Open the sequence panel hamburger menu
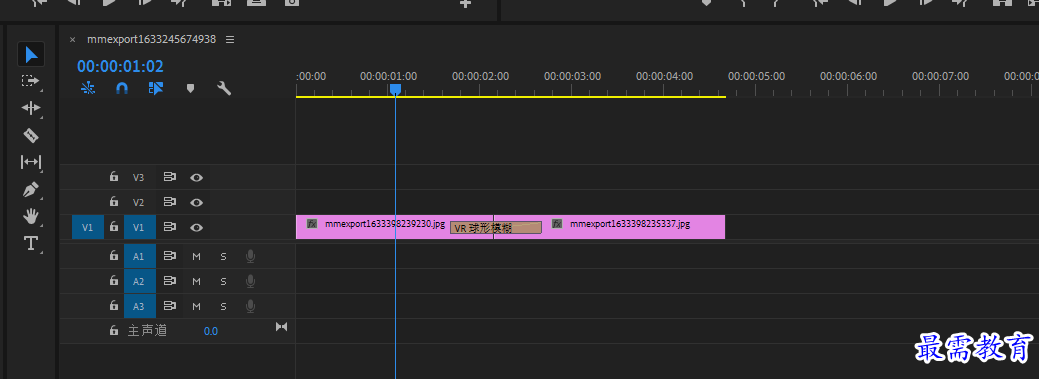This screenshot has height=379, width=1039. 230,40
